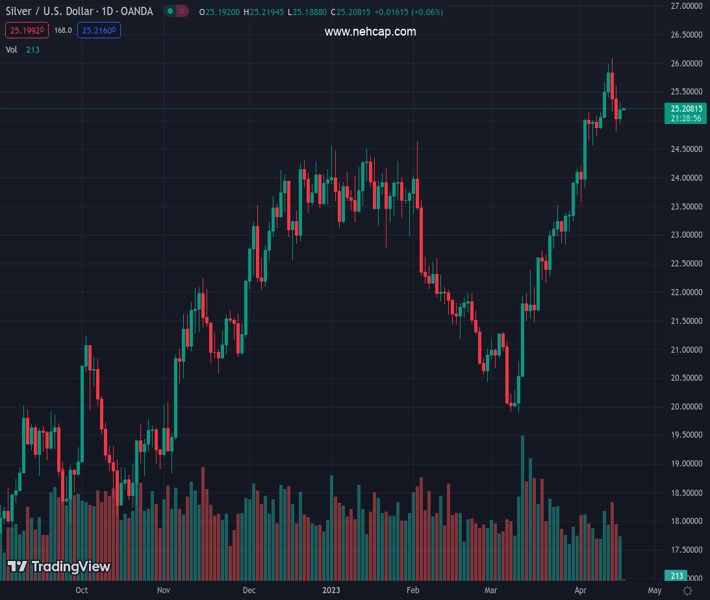Click the Vol indicator label
The width and height of the screenshot is (710, 600).
12,48
